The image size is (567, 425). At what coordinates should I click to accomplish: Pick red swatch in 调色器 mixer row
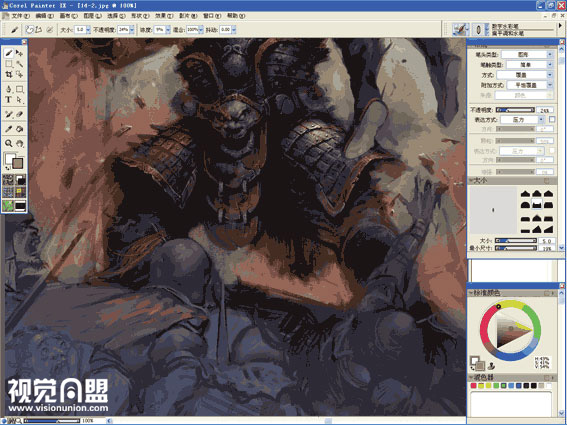pyautogui.click(x=473, y=386)
